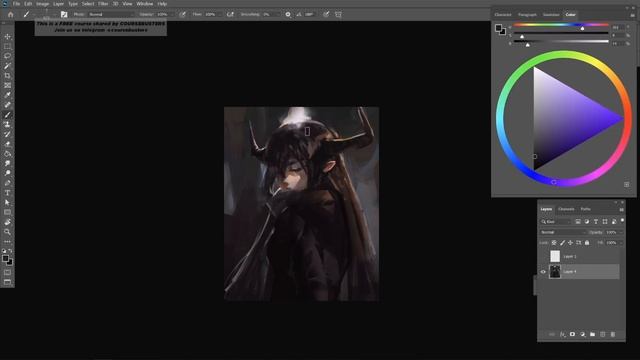This screenshot has width=640, height=360.
Task: Select the History Brush tool
Action: click(7, 134)
